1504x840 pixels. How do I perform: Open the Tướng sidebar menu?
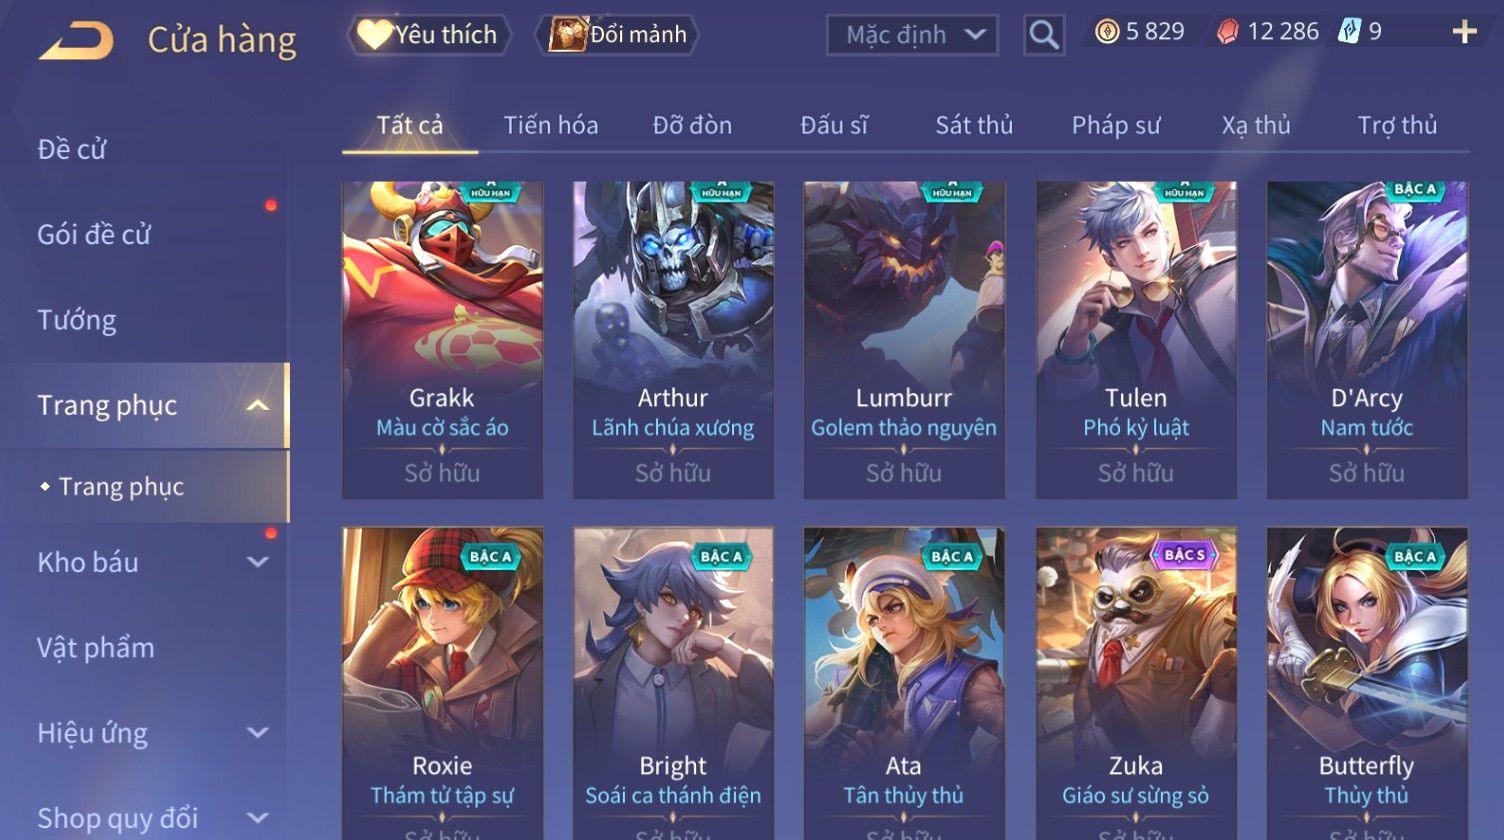(77, 320)
